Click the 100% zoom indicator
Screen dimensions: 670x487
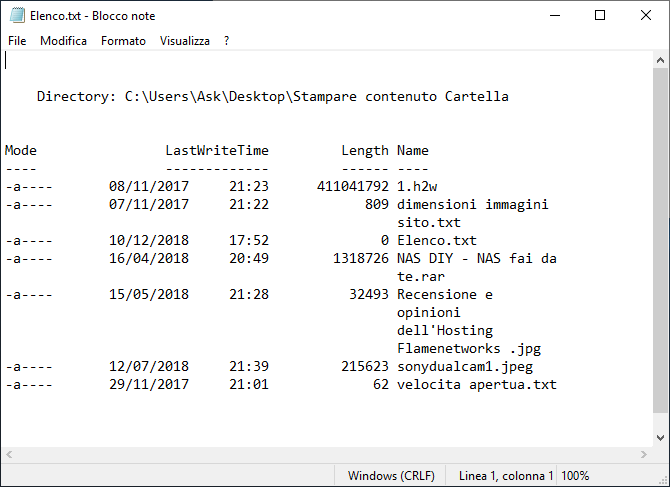point(575,476)
